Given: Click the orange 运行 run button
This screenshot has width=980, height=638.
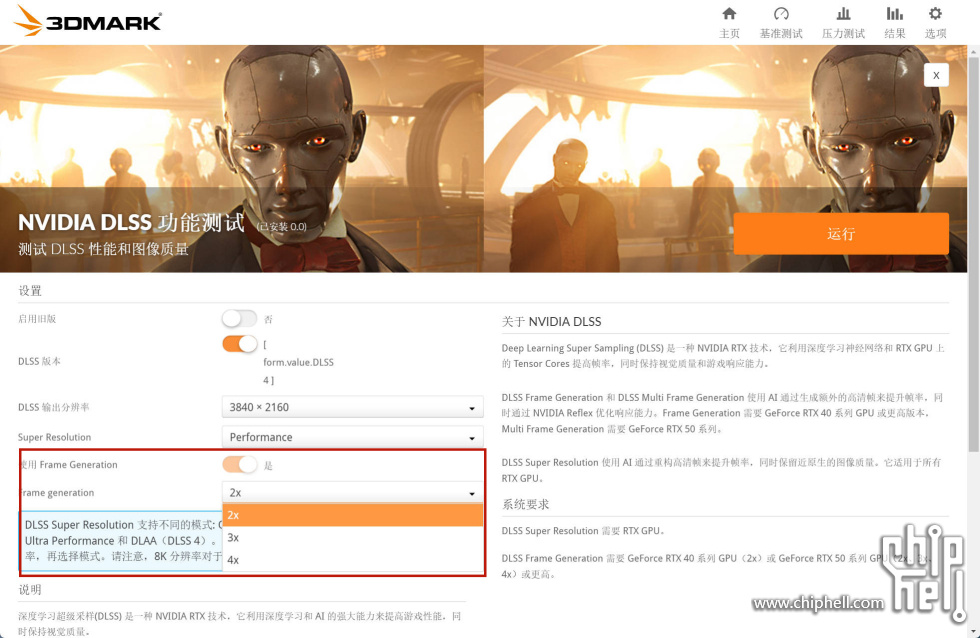Looking at the screenshot, I should point(841,234).
